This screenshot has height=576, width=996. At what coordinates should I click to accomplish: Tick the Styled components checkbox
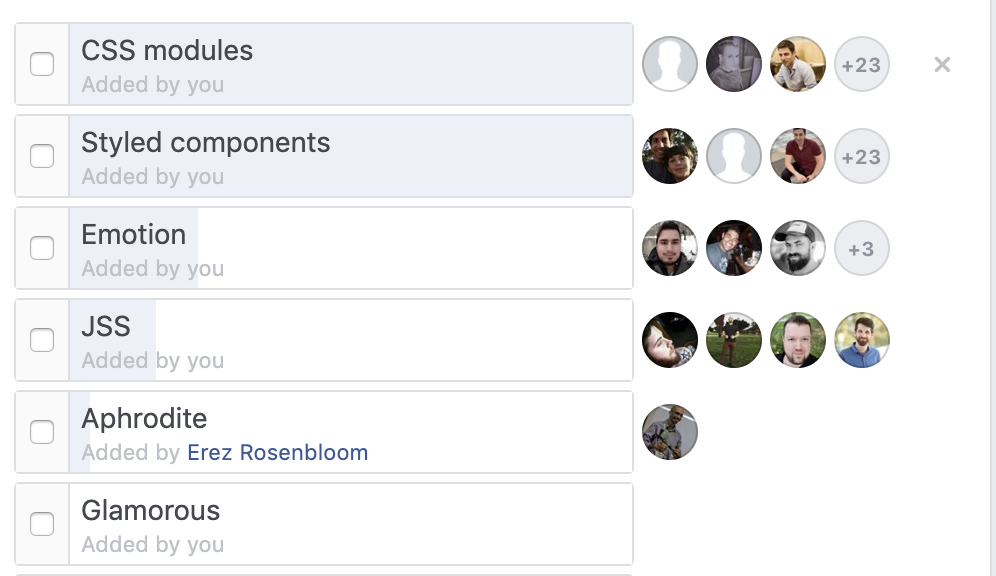(42, 156)
